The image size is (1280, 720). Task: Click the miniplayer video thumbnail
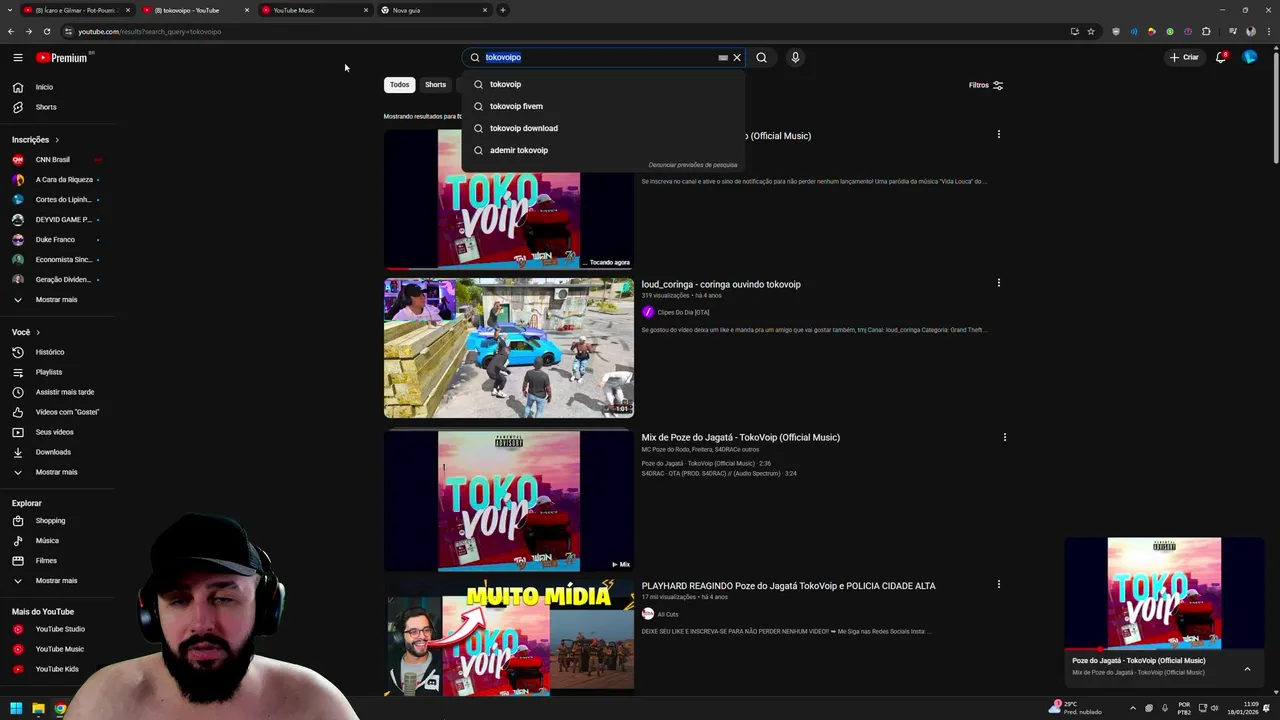tap(1164, 593)
